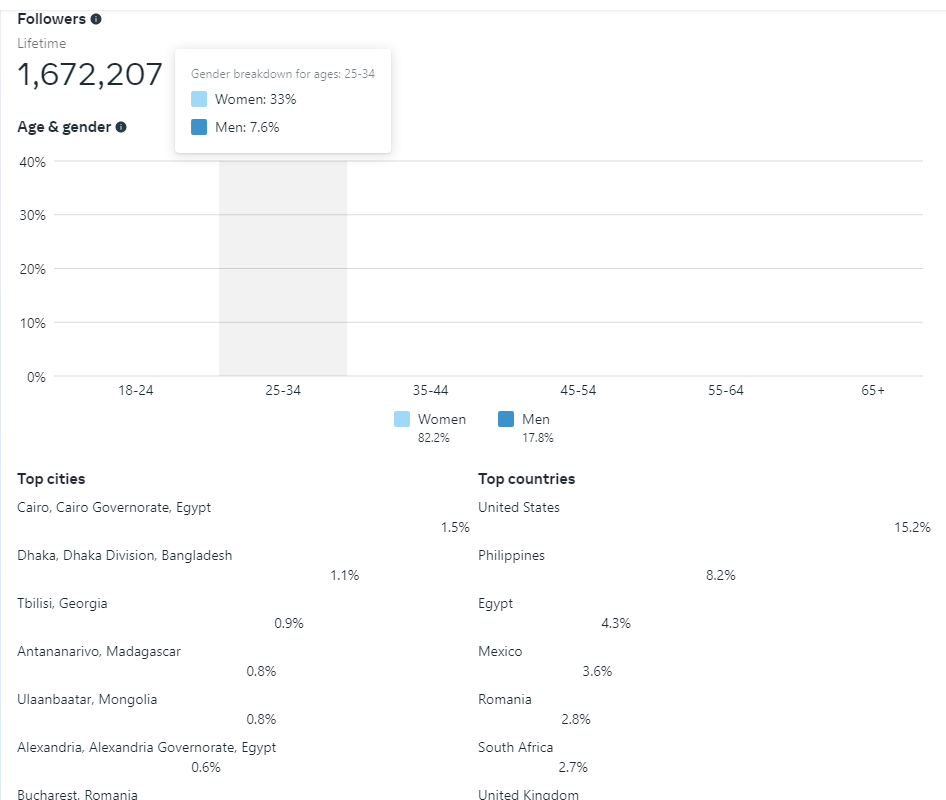
Task: Click the 18-24 age axis label
Action: 136,390
